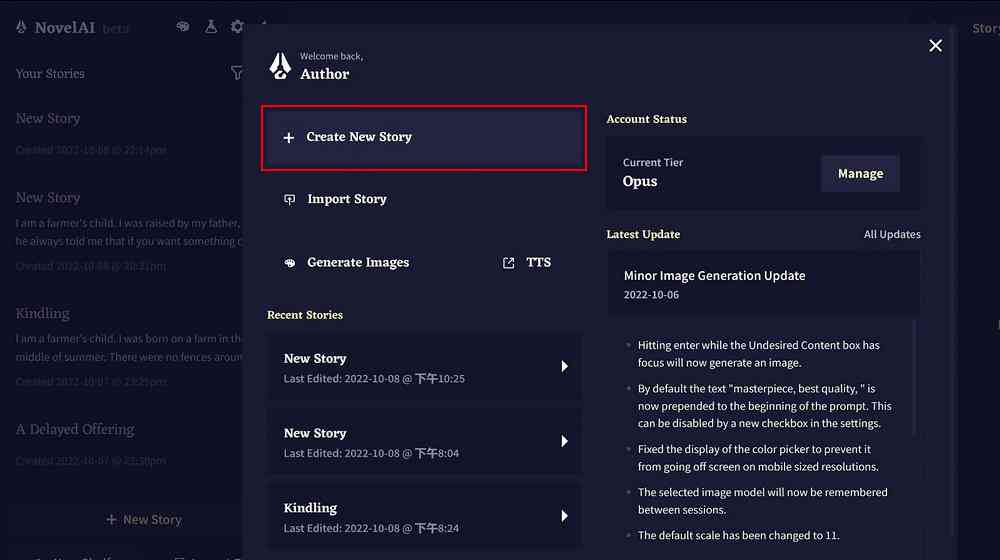Click the 2022-10-06 update date

651,295
